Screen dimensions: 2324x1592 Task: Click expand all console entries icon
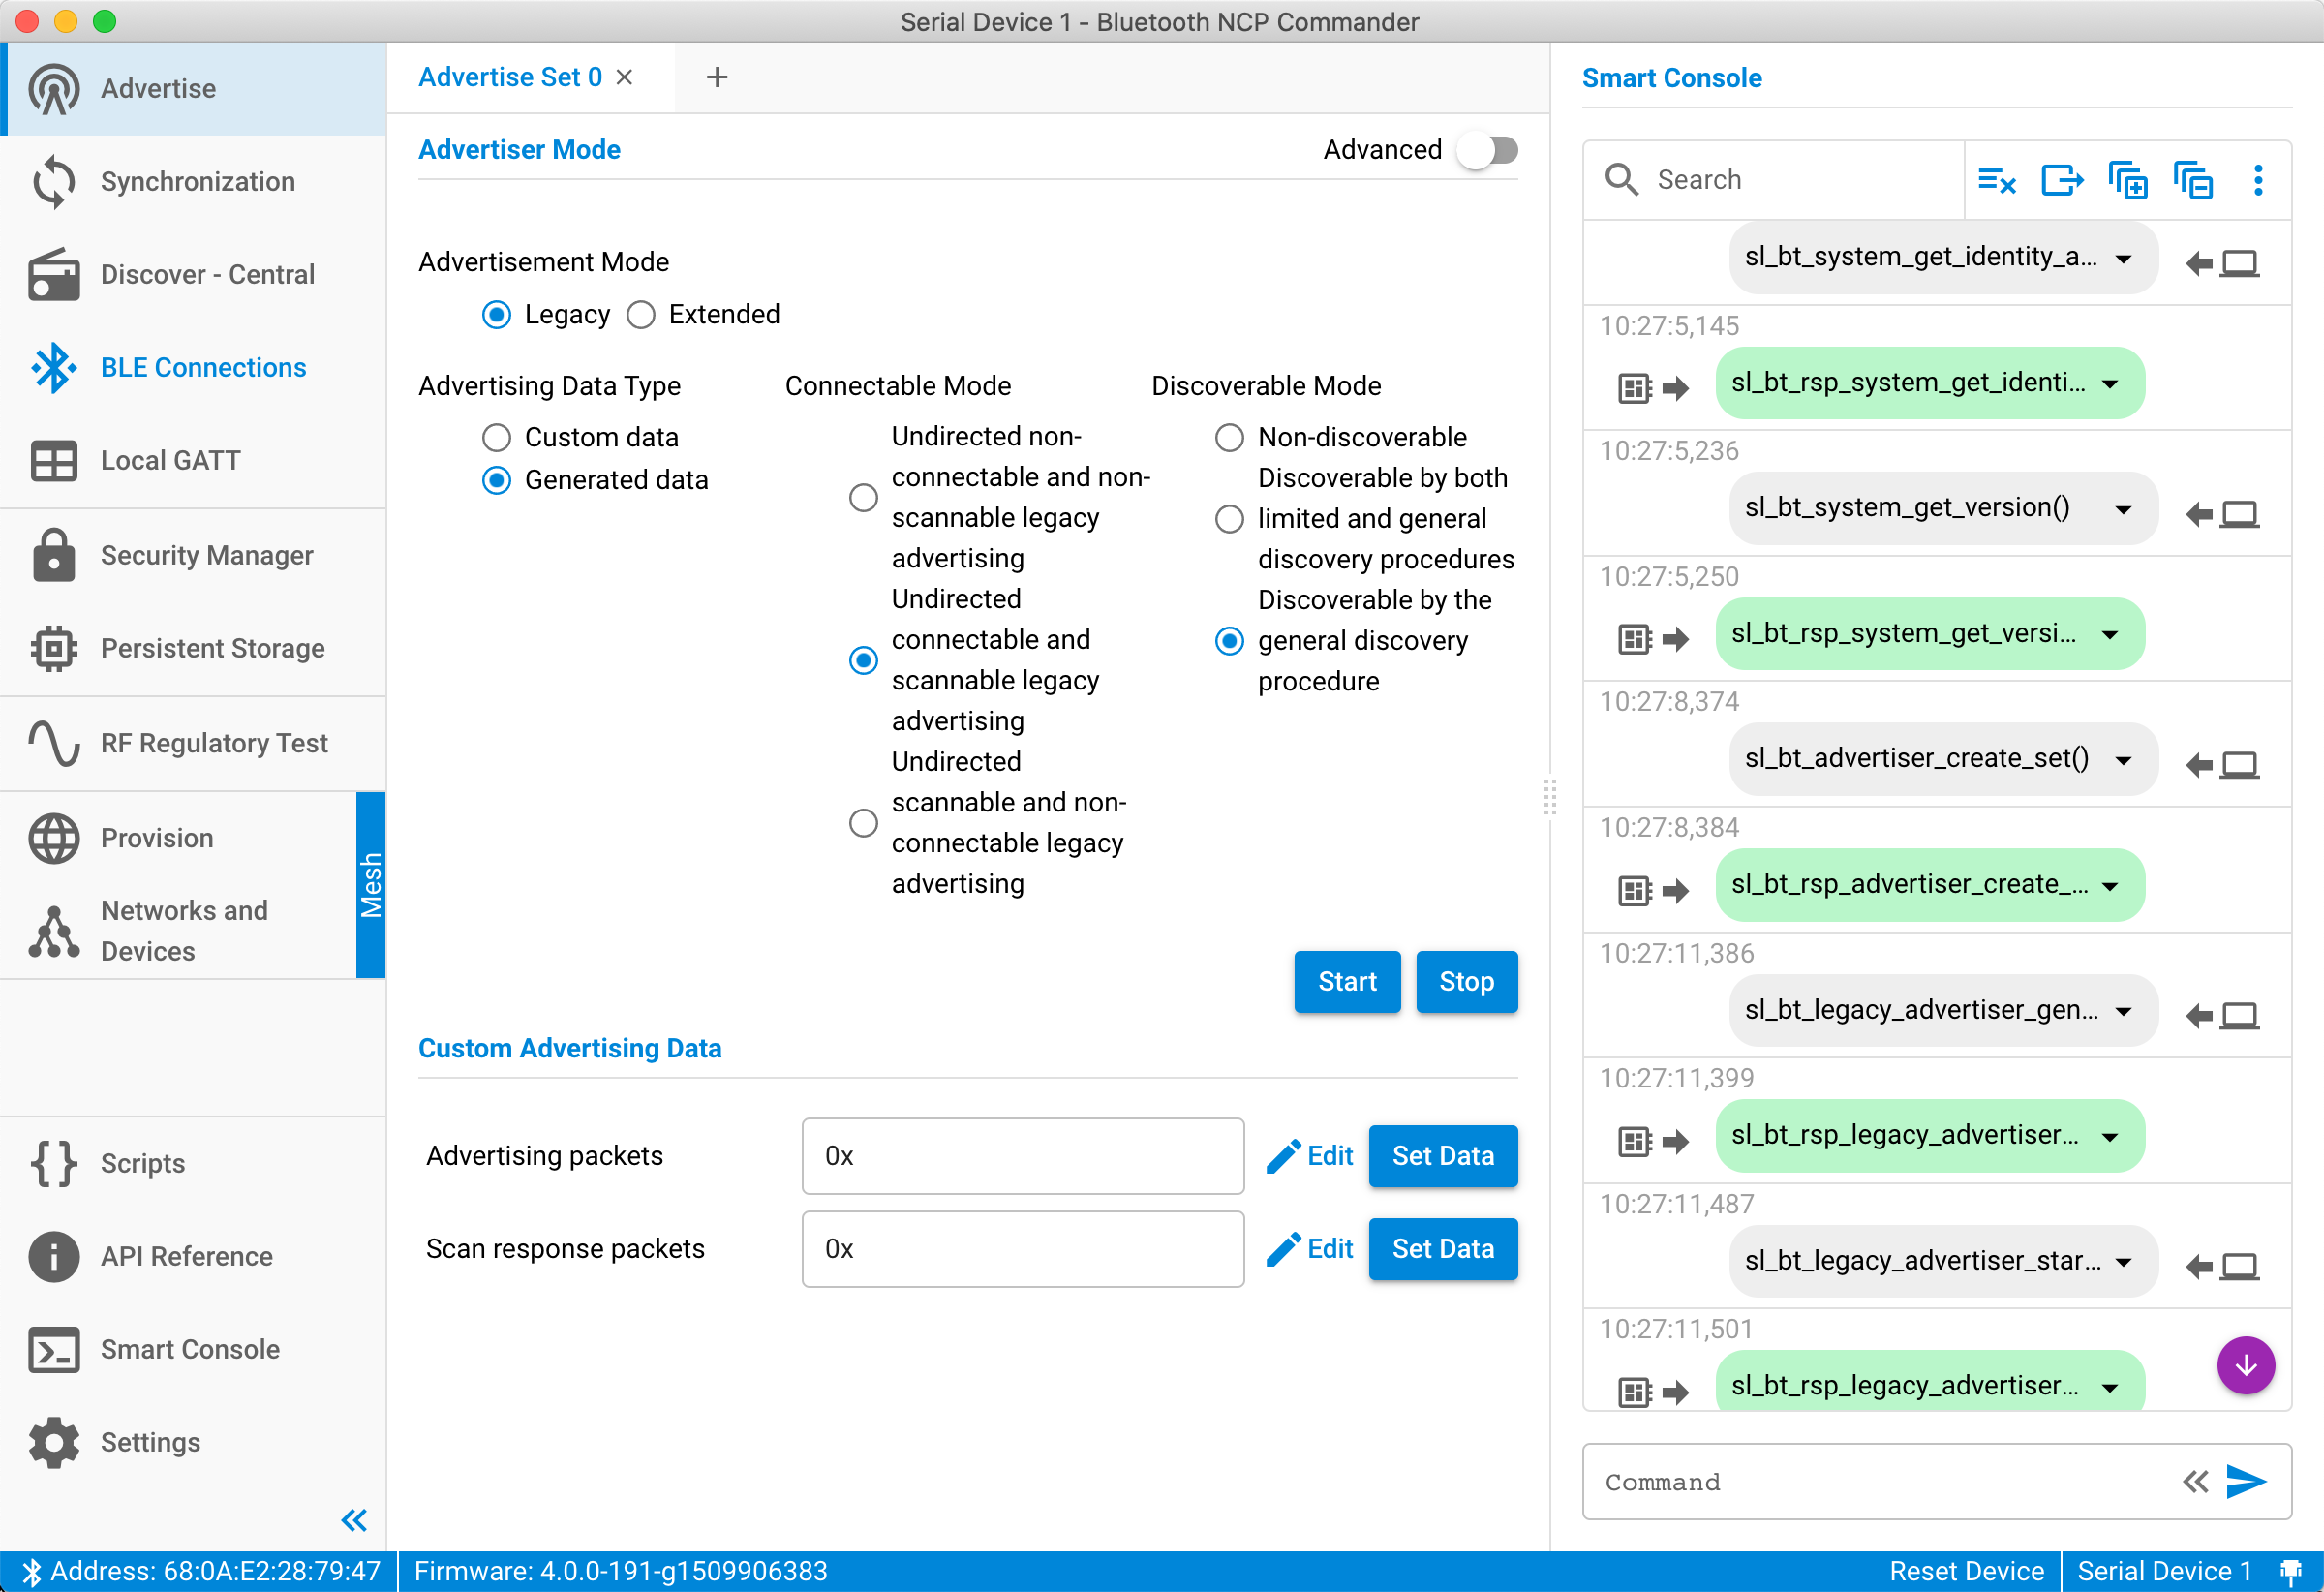(x=2128, y=180)
